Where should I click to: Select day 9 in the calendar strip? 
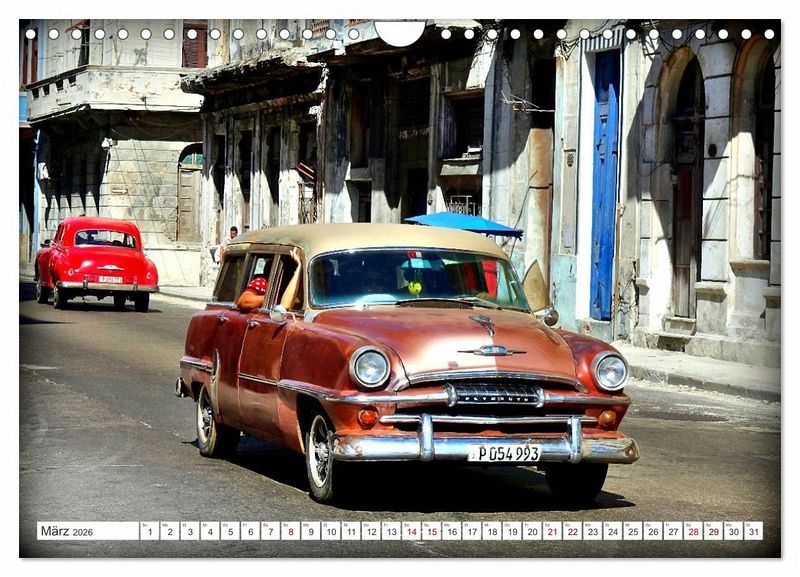tap(311, 531)
